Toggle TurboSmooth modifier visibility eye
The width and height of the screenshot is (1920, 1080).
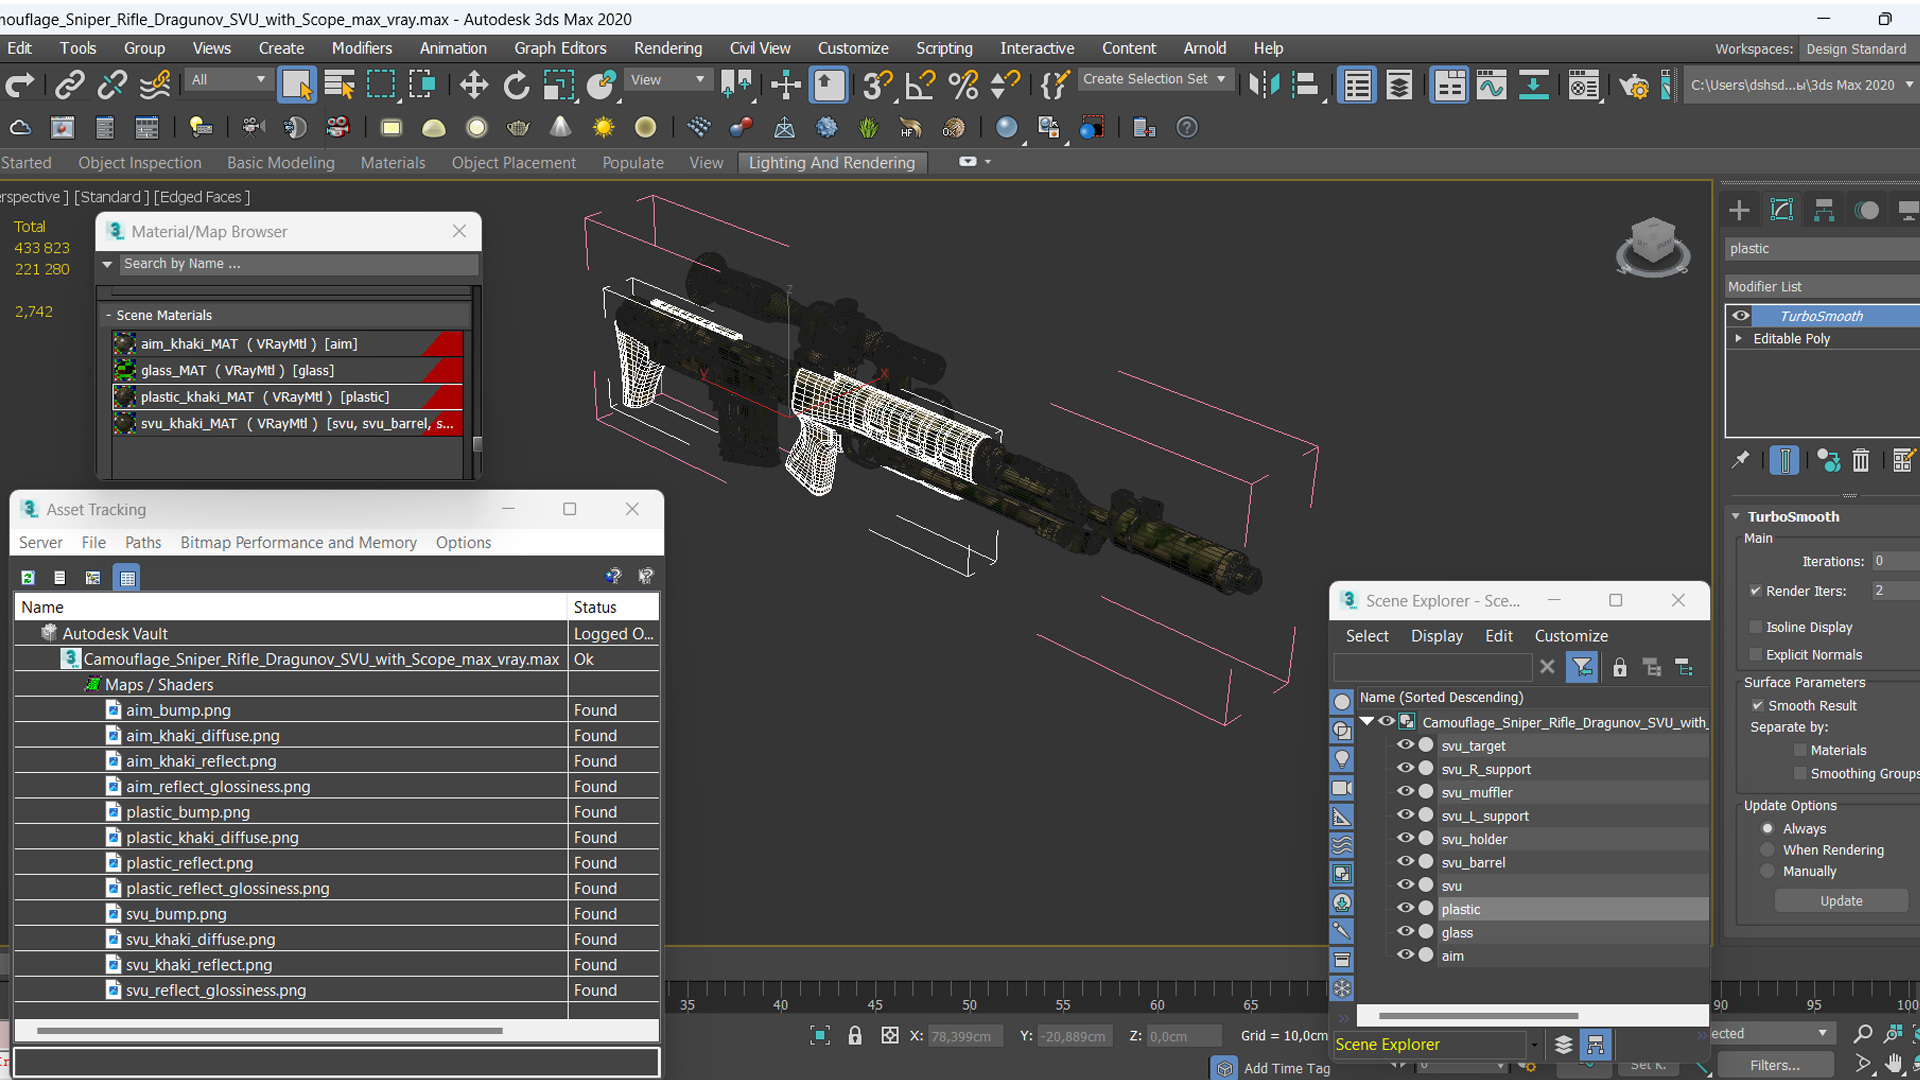(x=1741, y=316)
